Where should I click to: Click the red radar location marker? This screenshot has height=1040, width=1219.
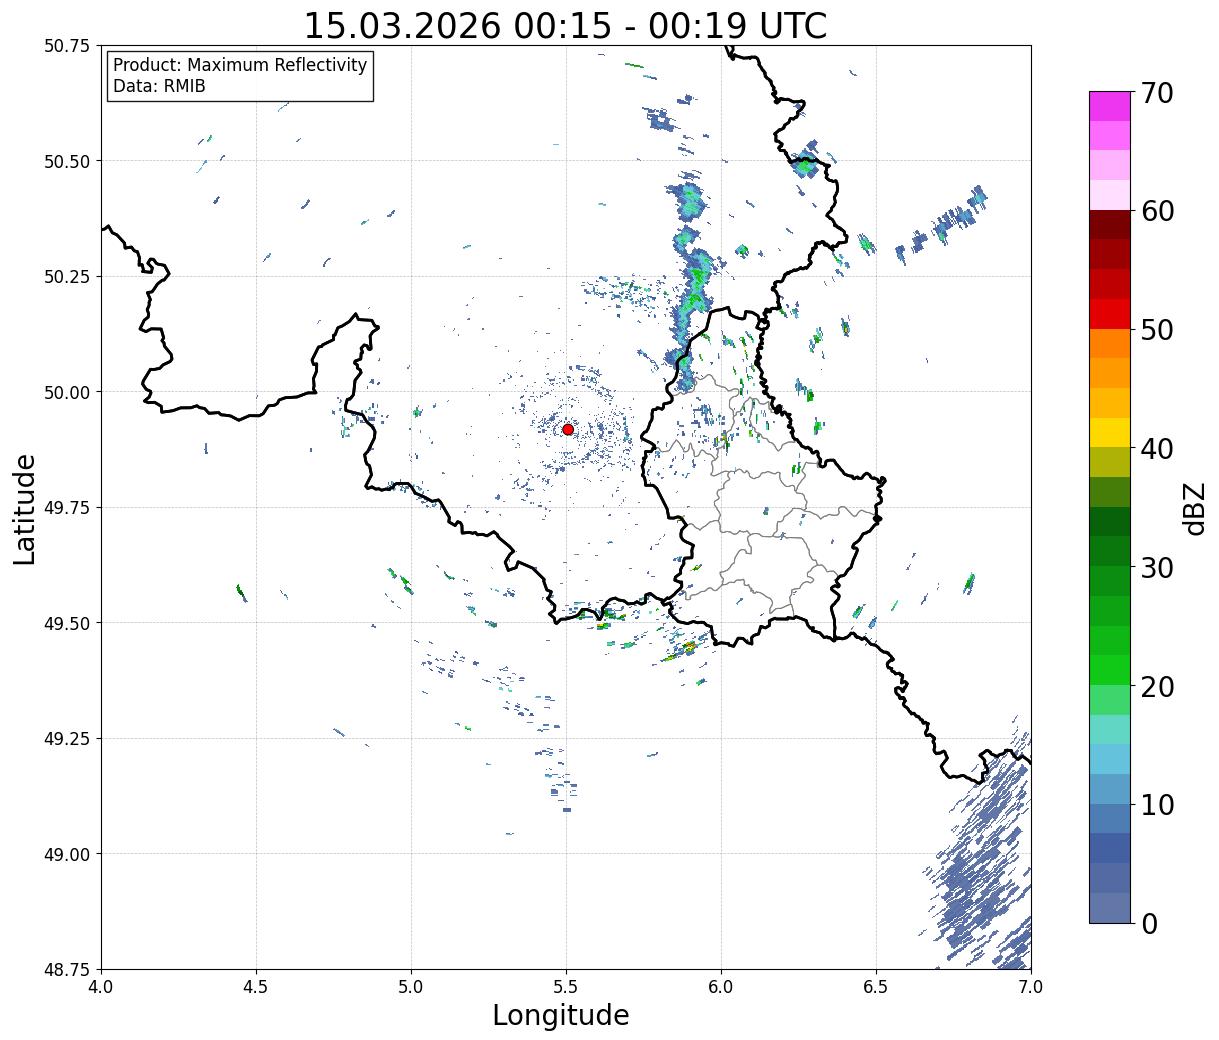[568, 429]
